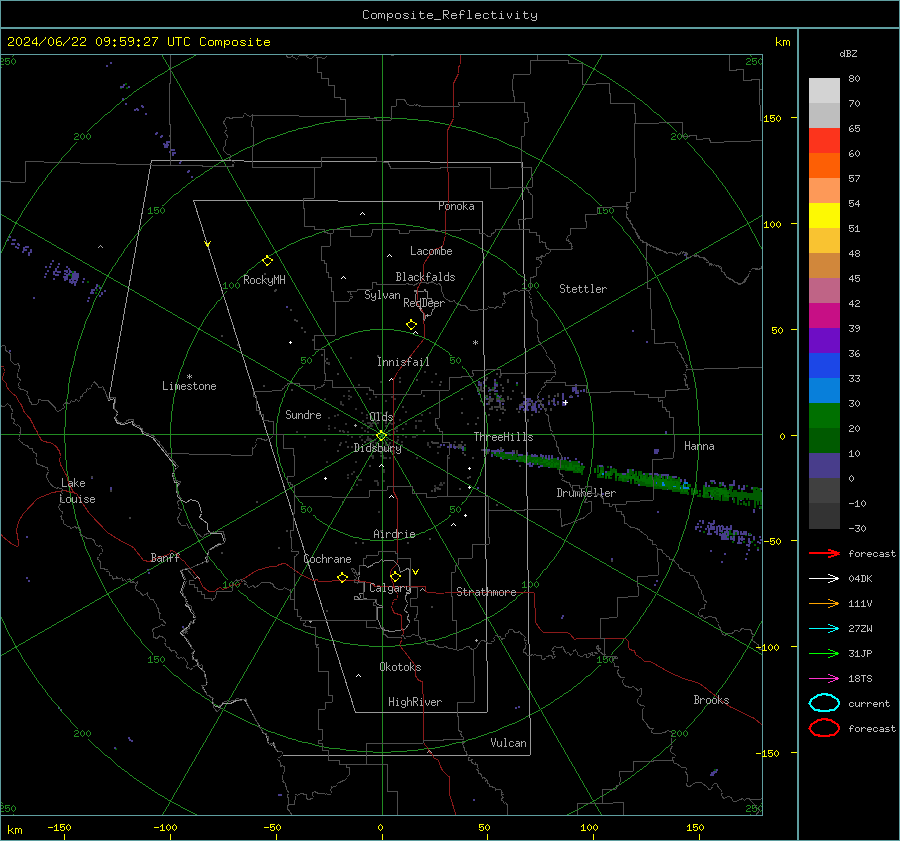
Task: Click the red forecast ellipse icon
Action: (824, 728)
